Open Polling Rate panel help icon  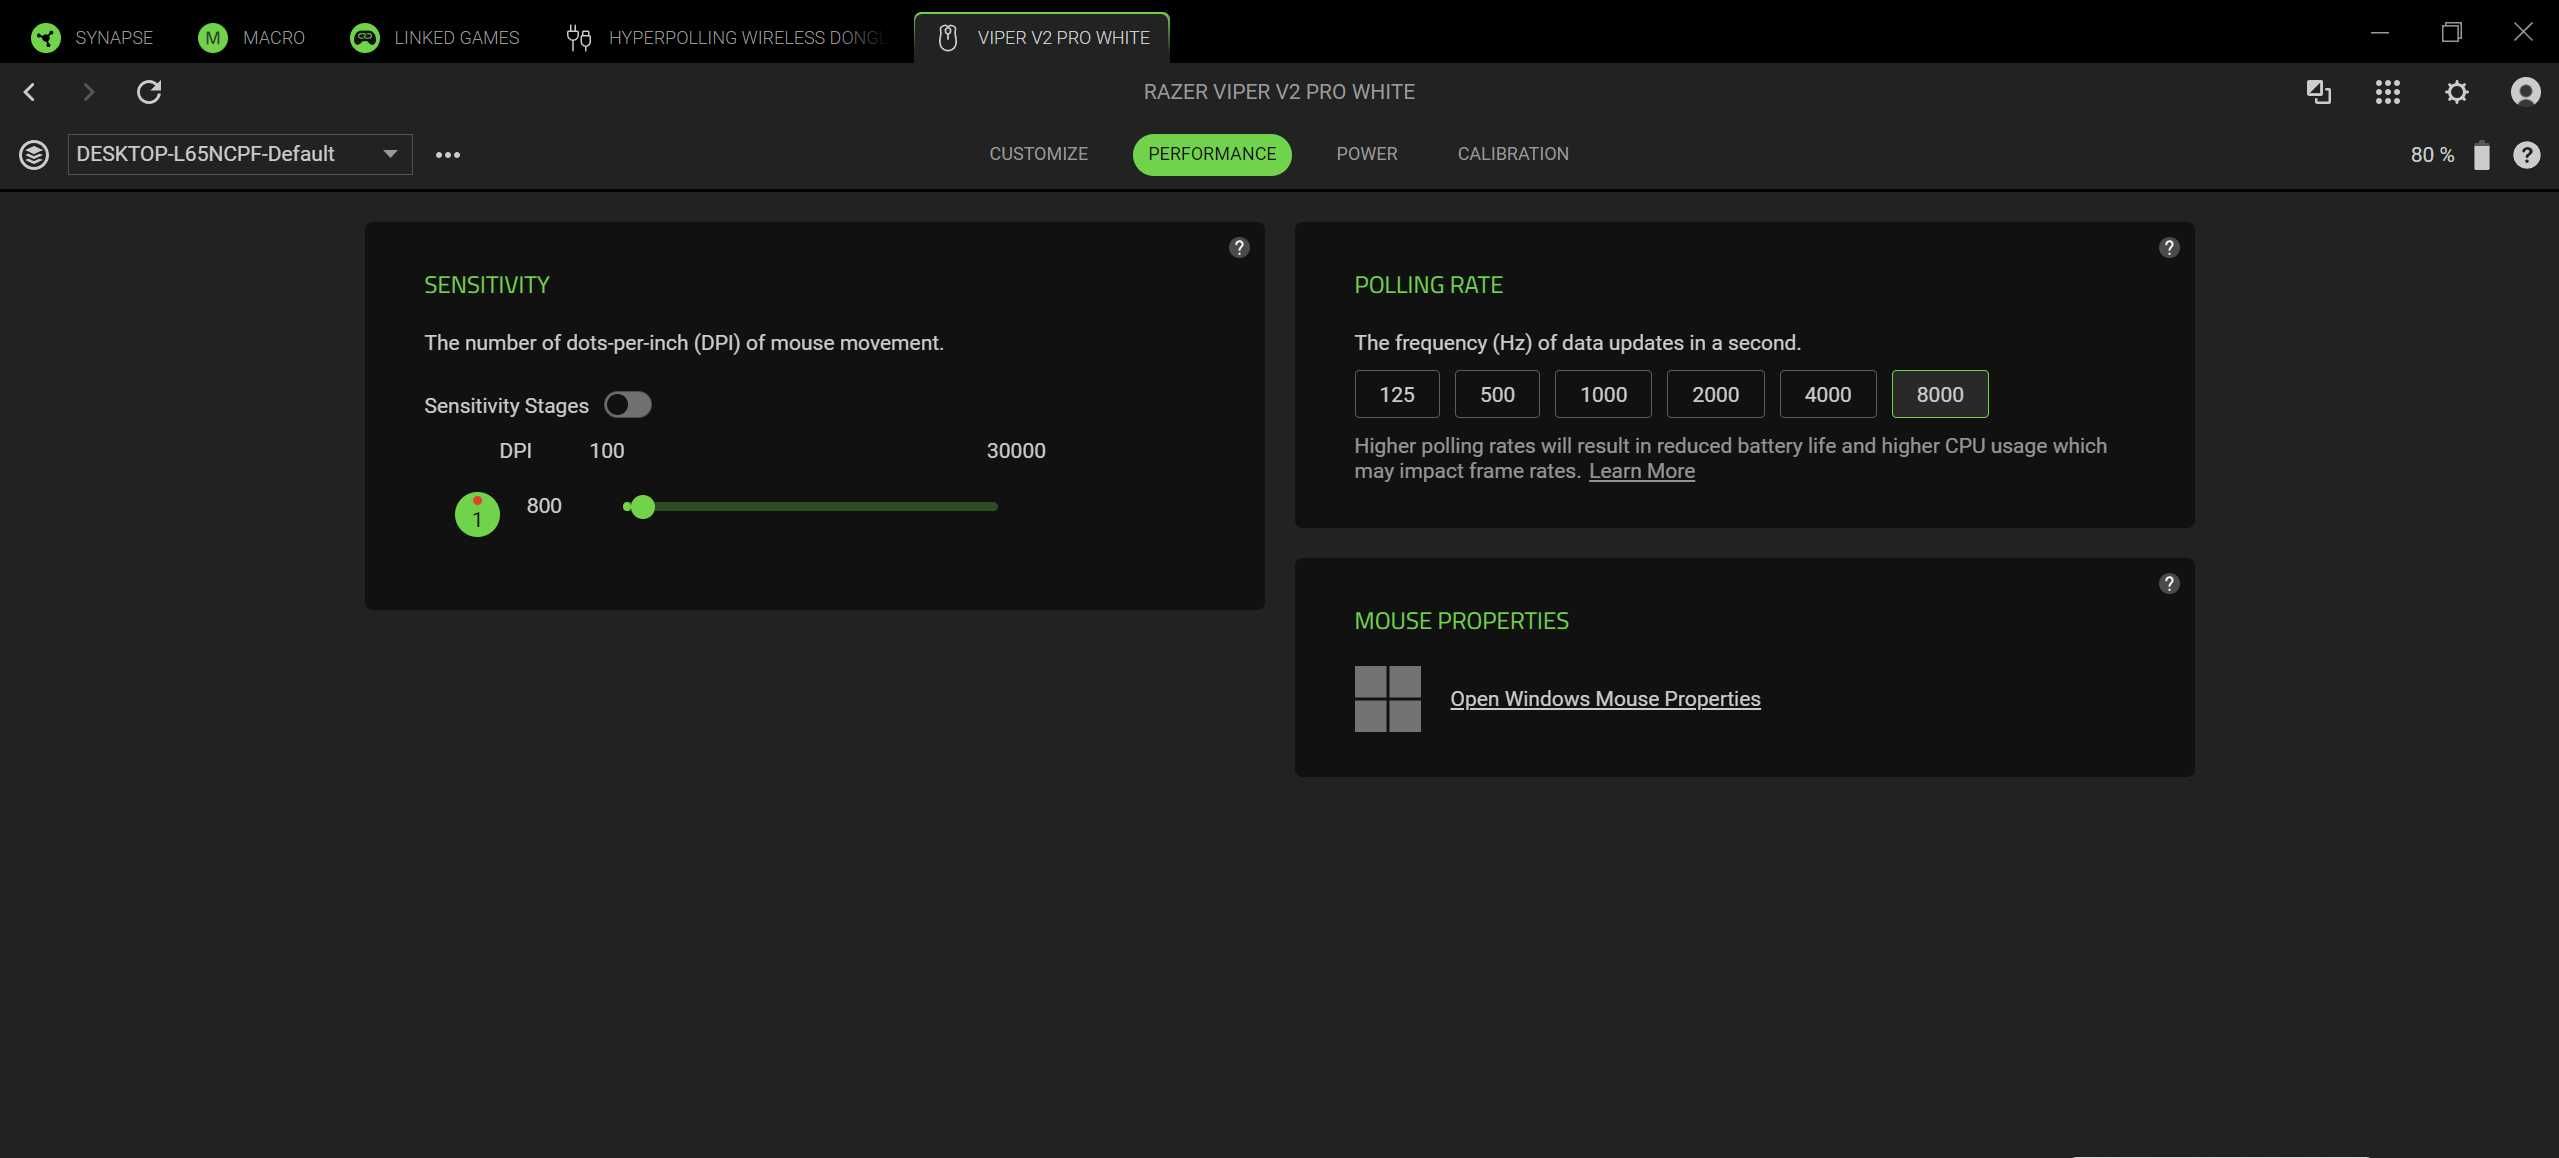click(2169, 248)
